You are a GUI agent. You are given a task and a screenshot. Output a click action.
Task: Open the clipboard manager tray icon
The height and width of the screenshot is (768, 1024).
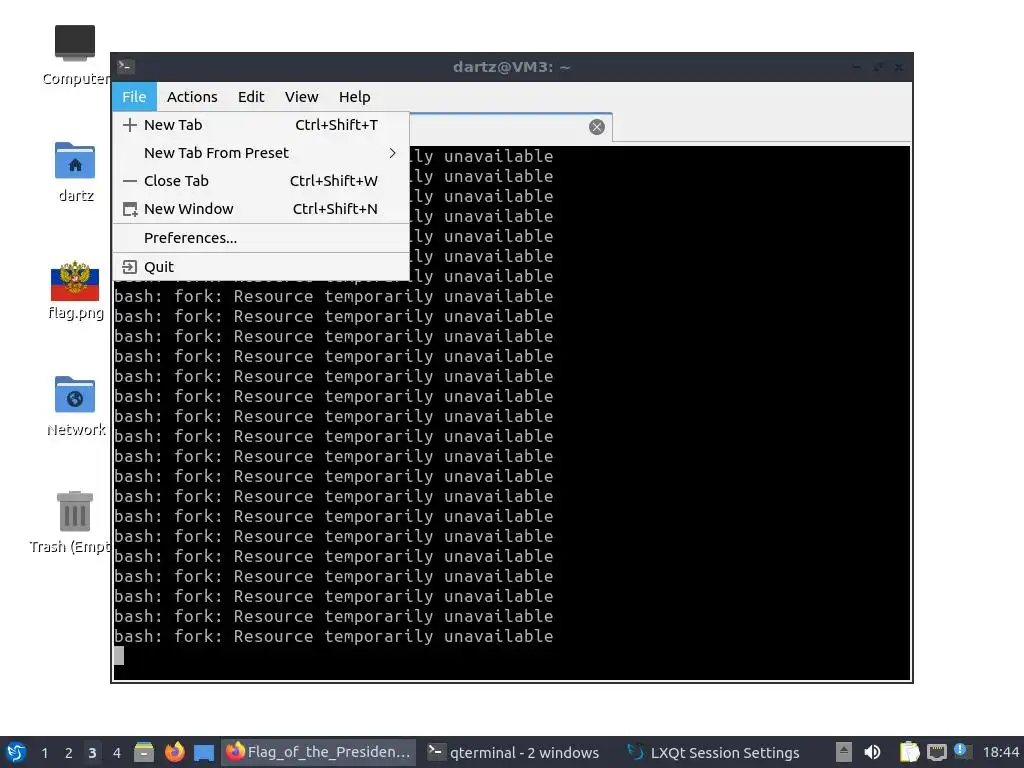click(909, 752)
